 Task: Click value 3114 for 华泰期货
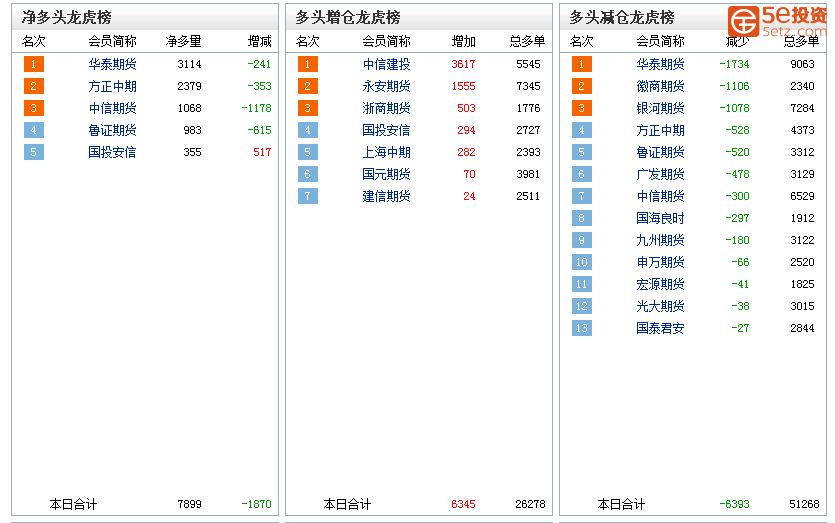(190, 64)
